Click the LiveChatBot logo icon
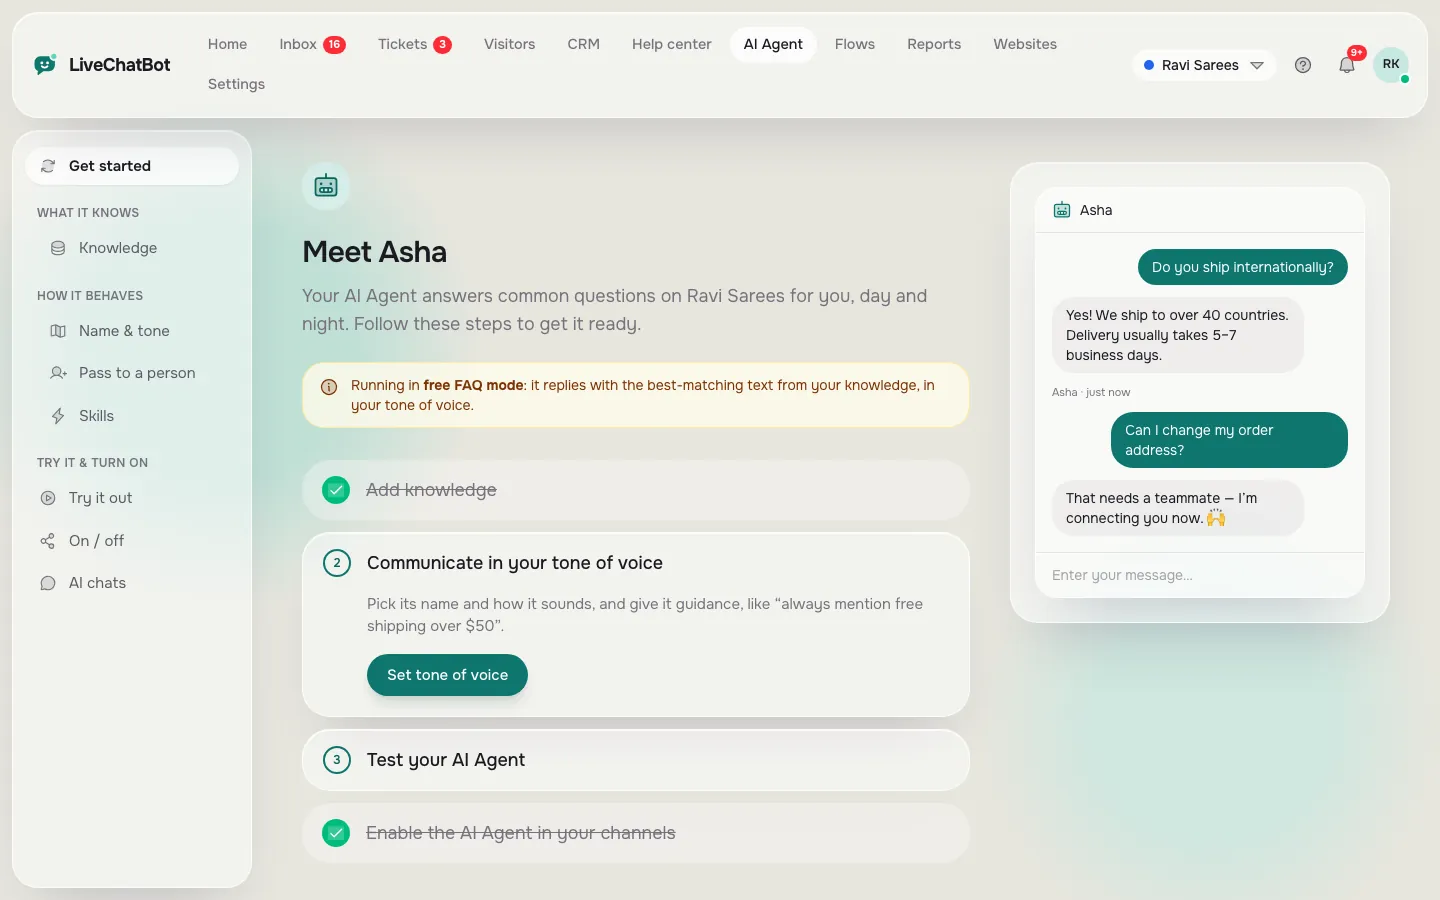Screen dimensions: 1440x900 click(45, 65)
